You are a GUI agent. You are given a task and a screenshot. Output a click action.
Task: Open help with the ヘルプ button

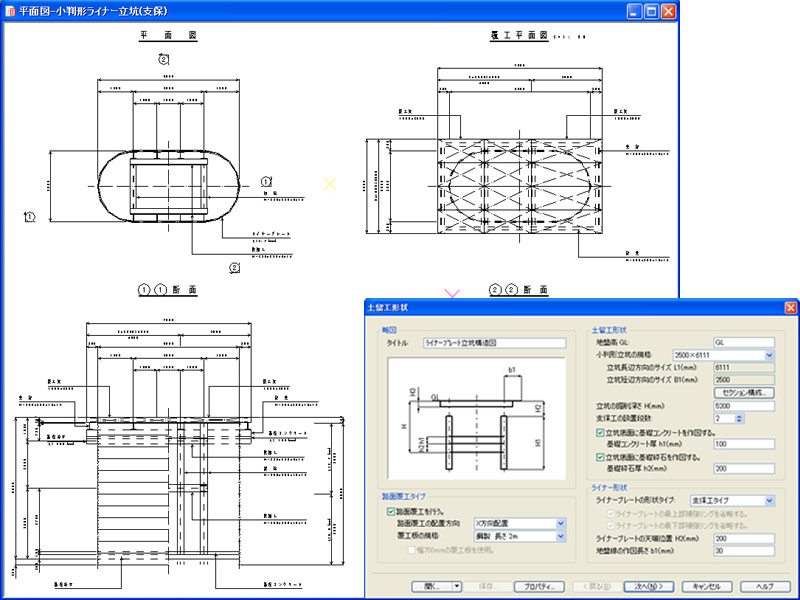point(765,587)
